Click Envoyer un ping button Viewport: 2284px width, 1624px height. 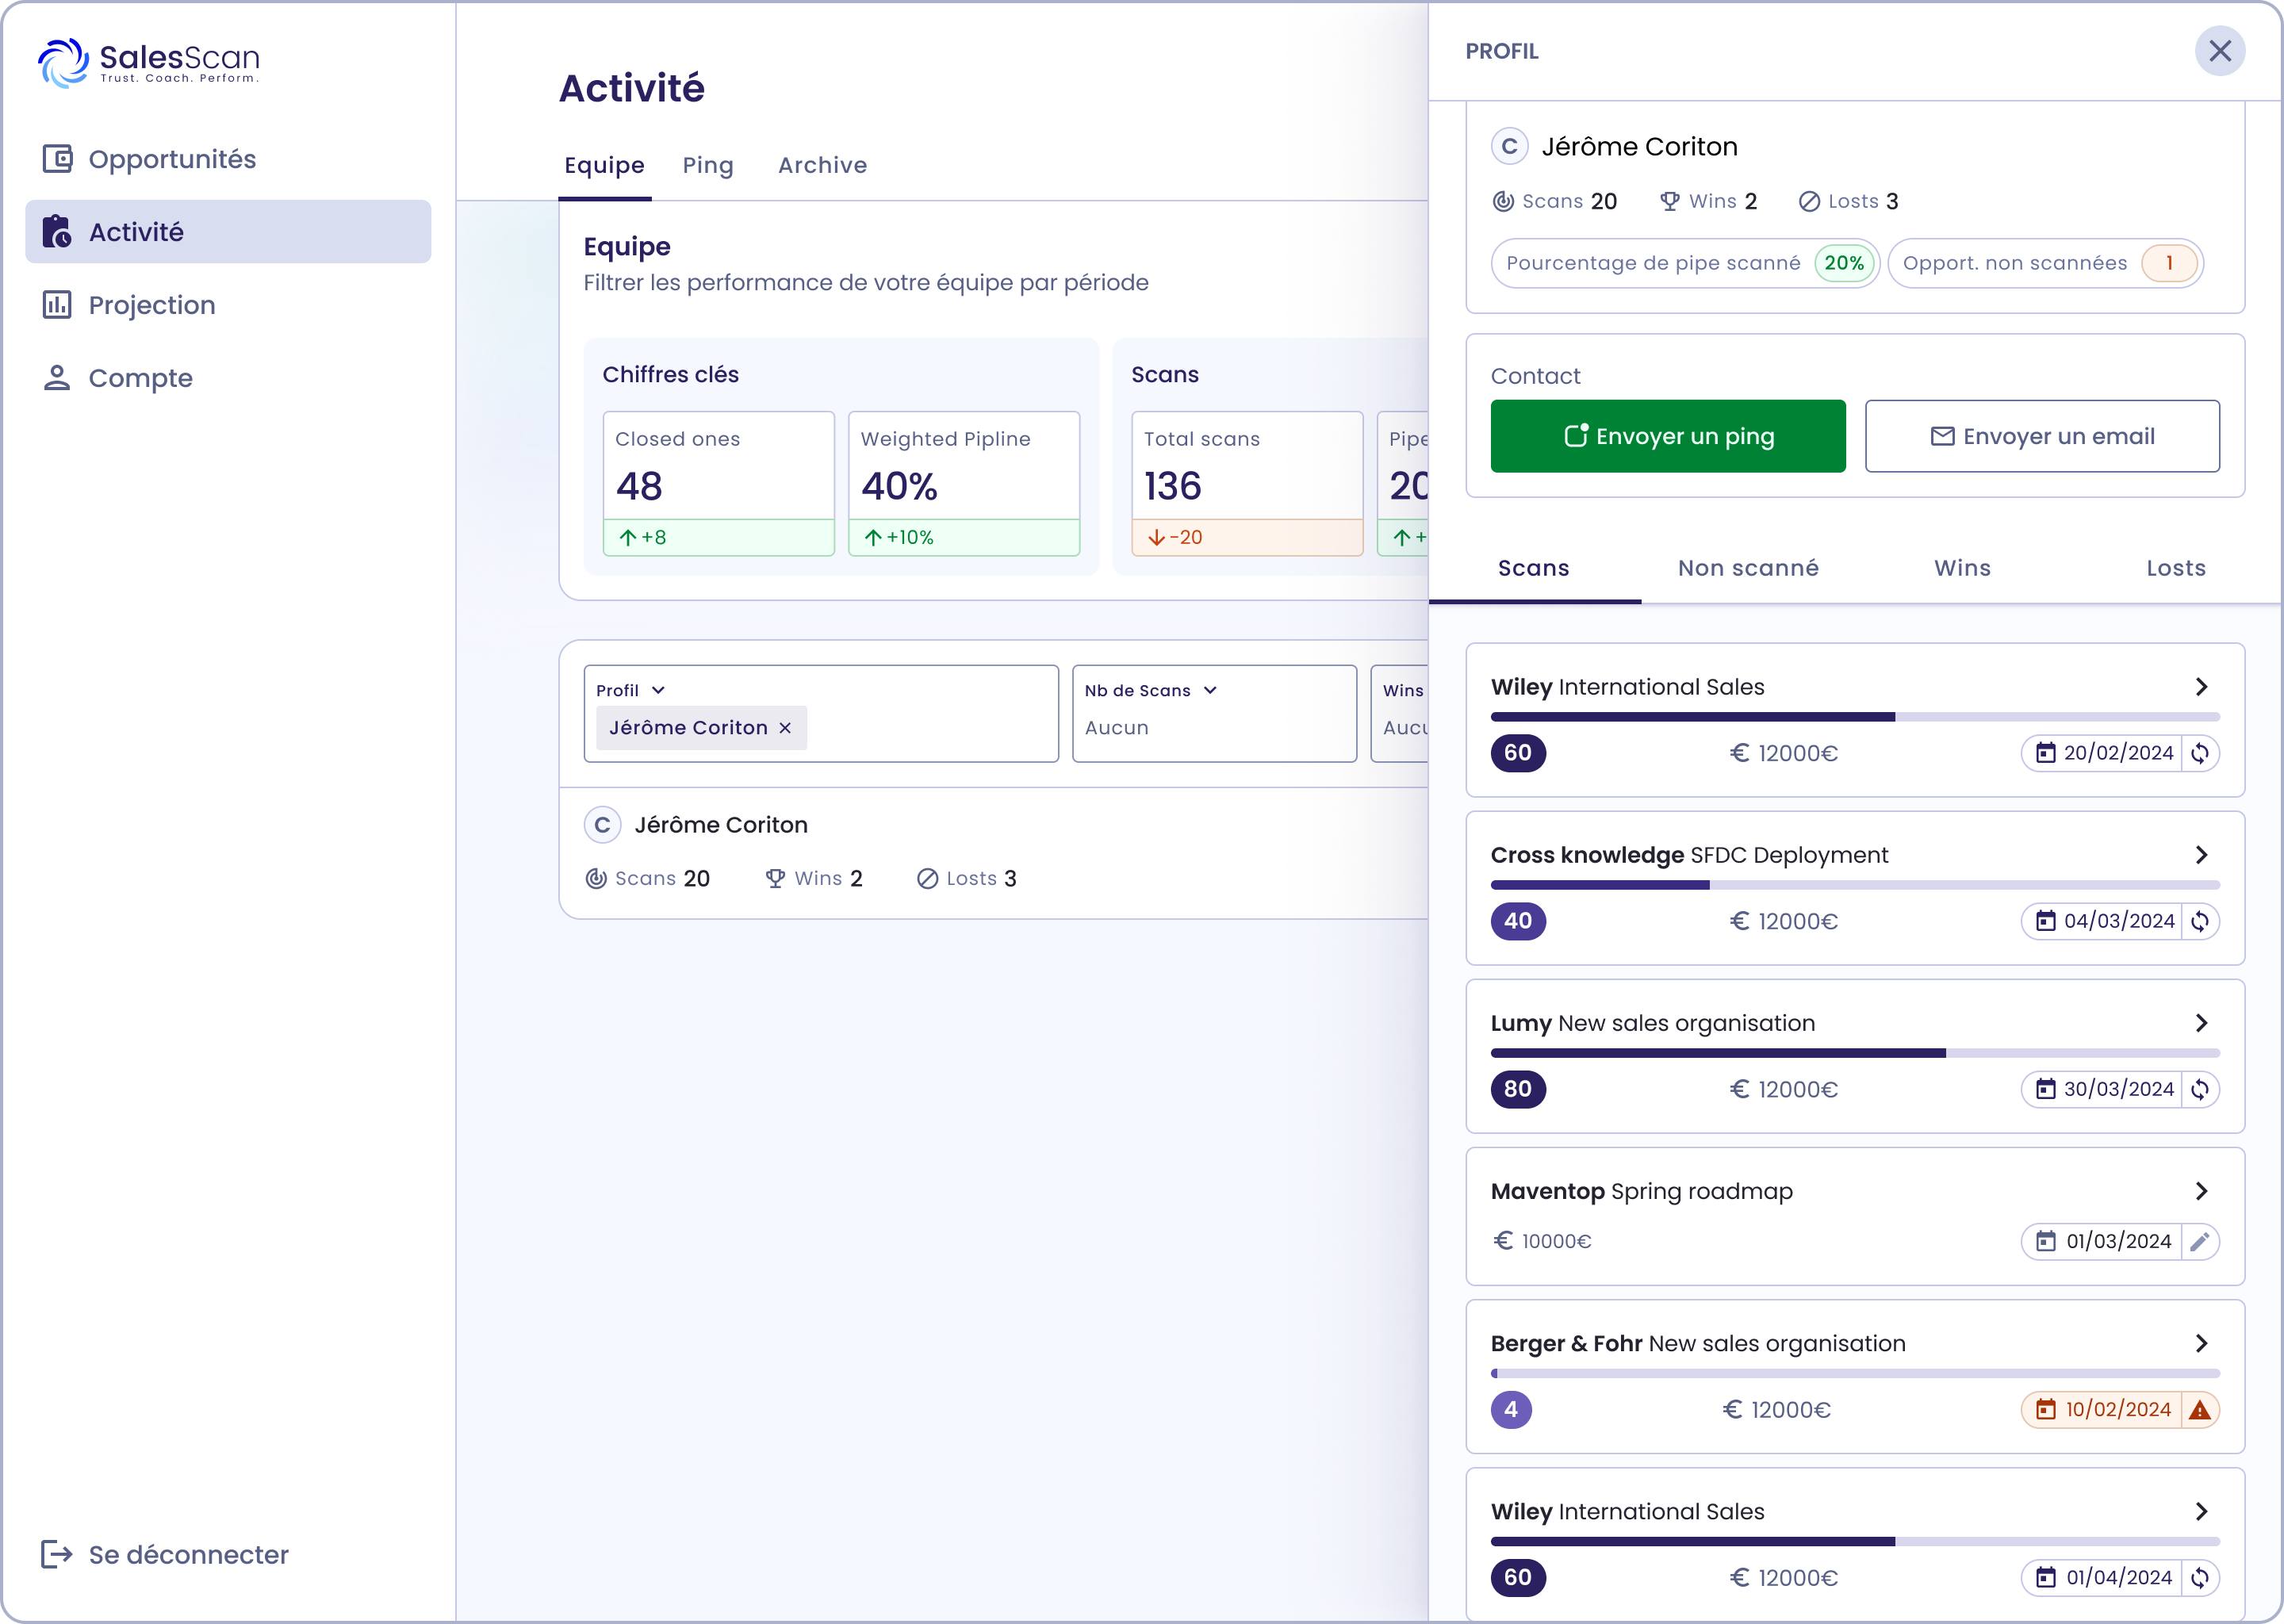pos(1667,436)
